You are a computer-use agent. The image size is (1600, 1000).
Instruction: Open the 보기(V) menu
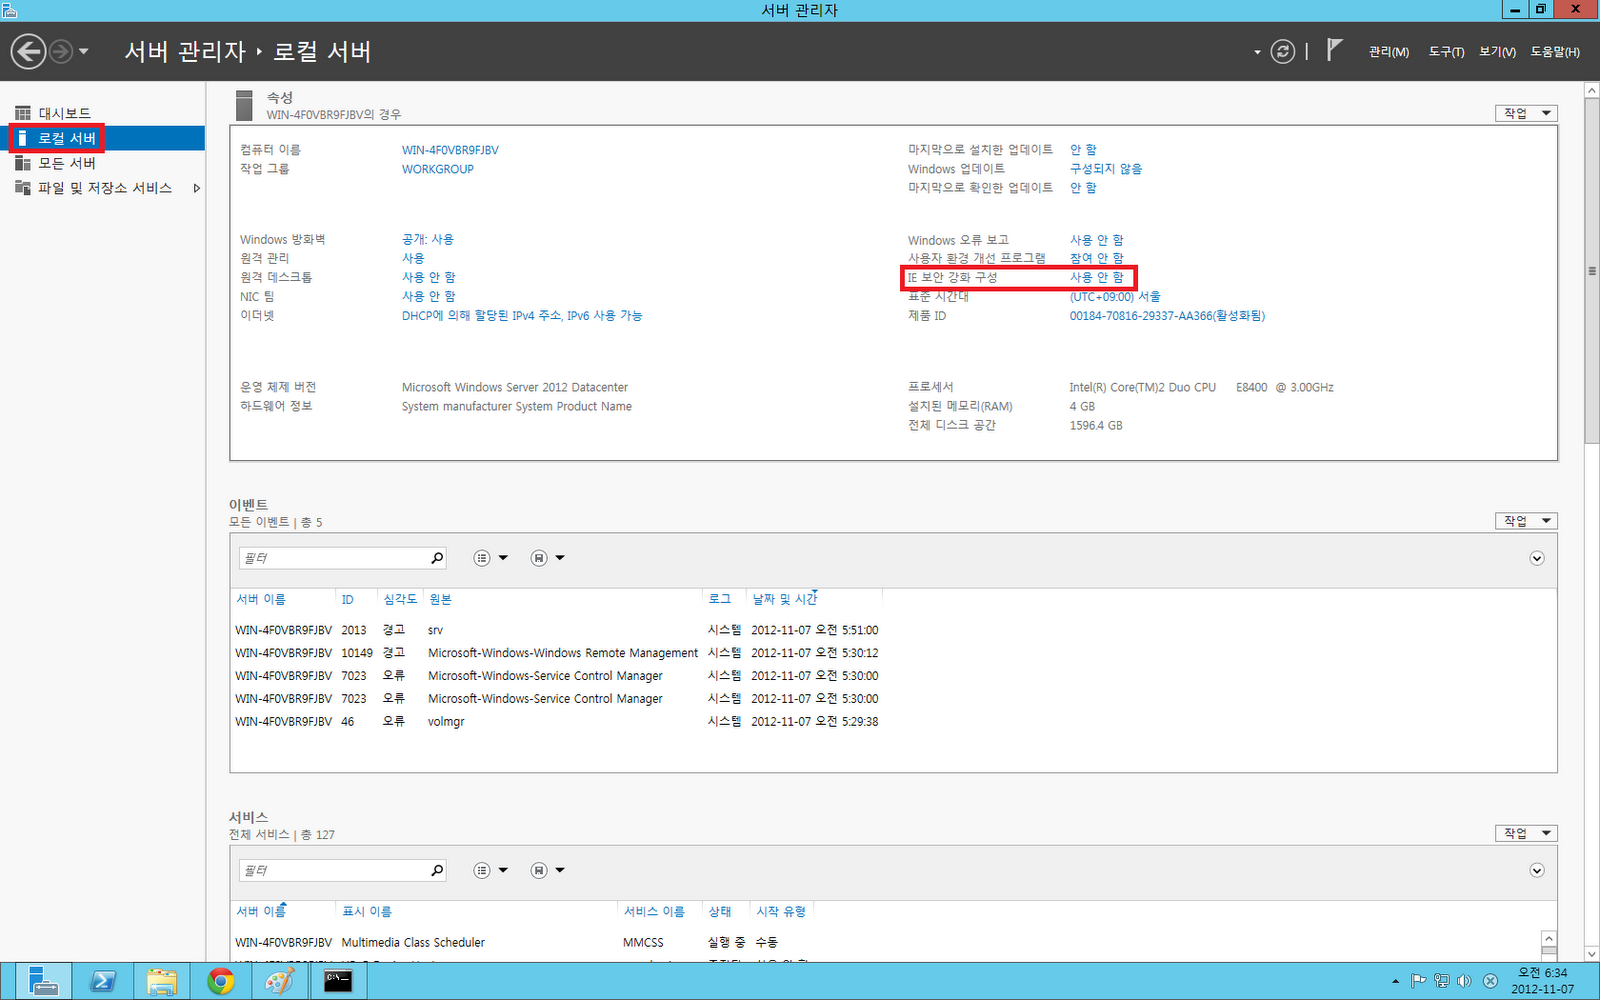click(x=1497, y=52)
